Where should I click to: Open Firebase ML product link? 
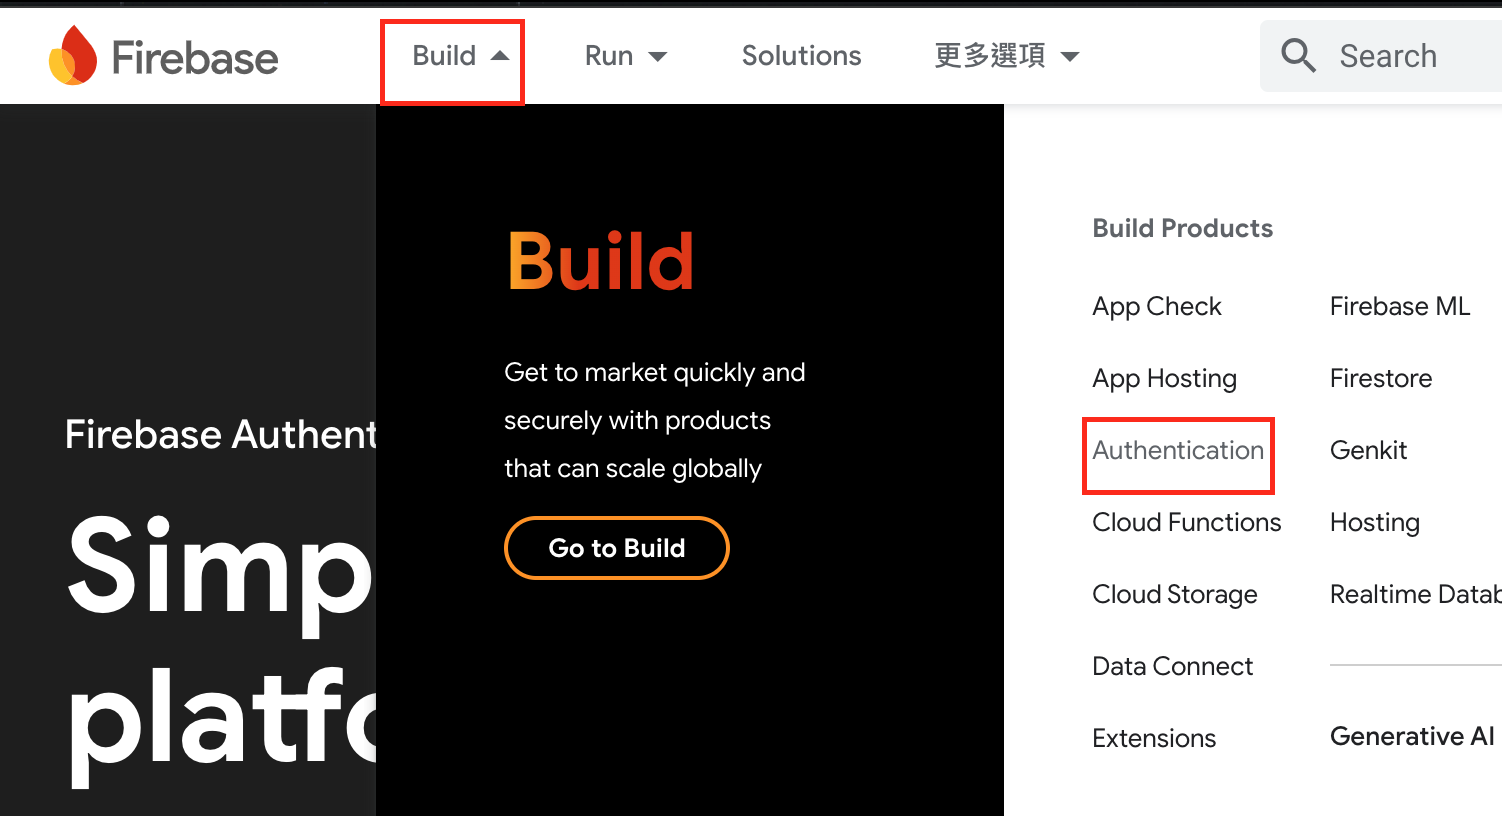pos(1400,307)
